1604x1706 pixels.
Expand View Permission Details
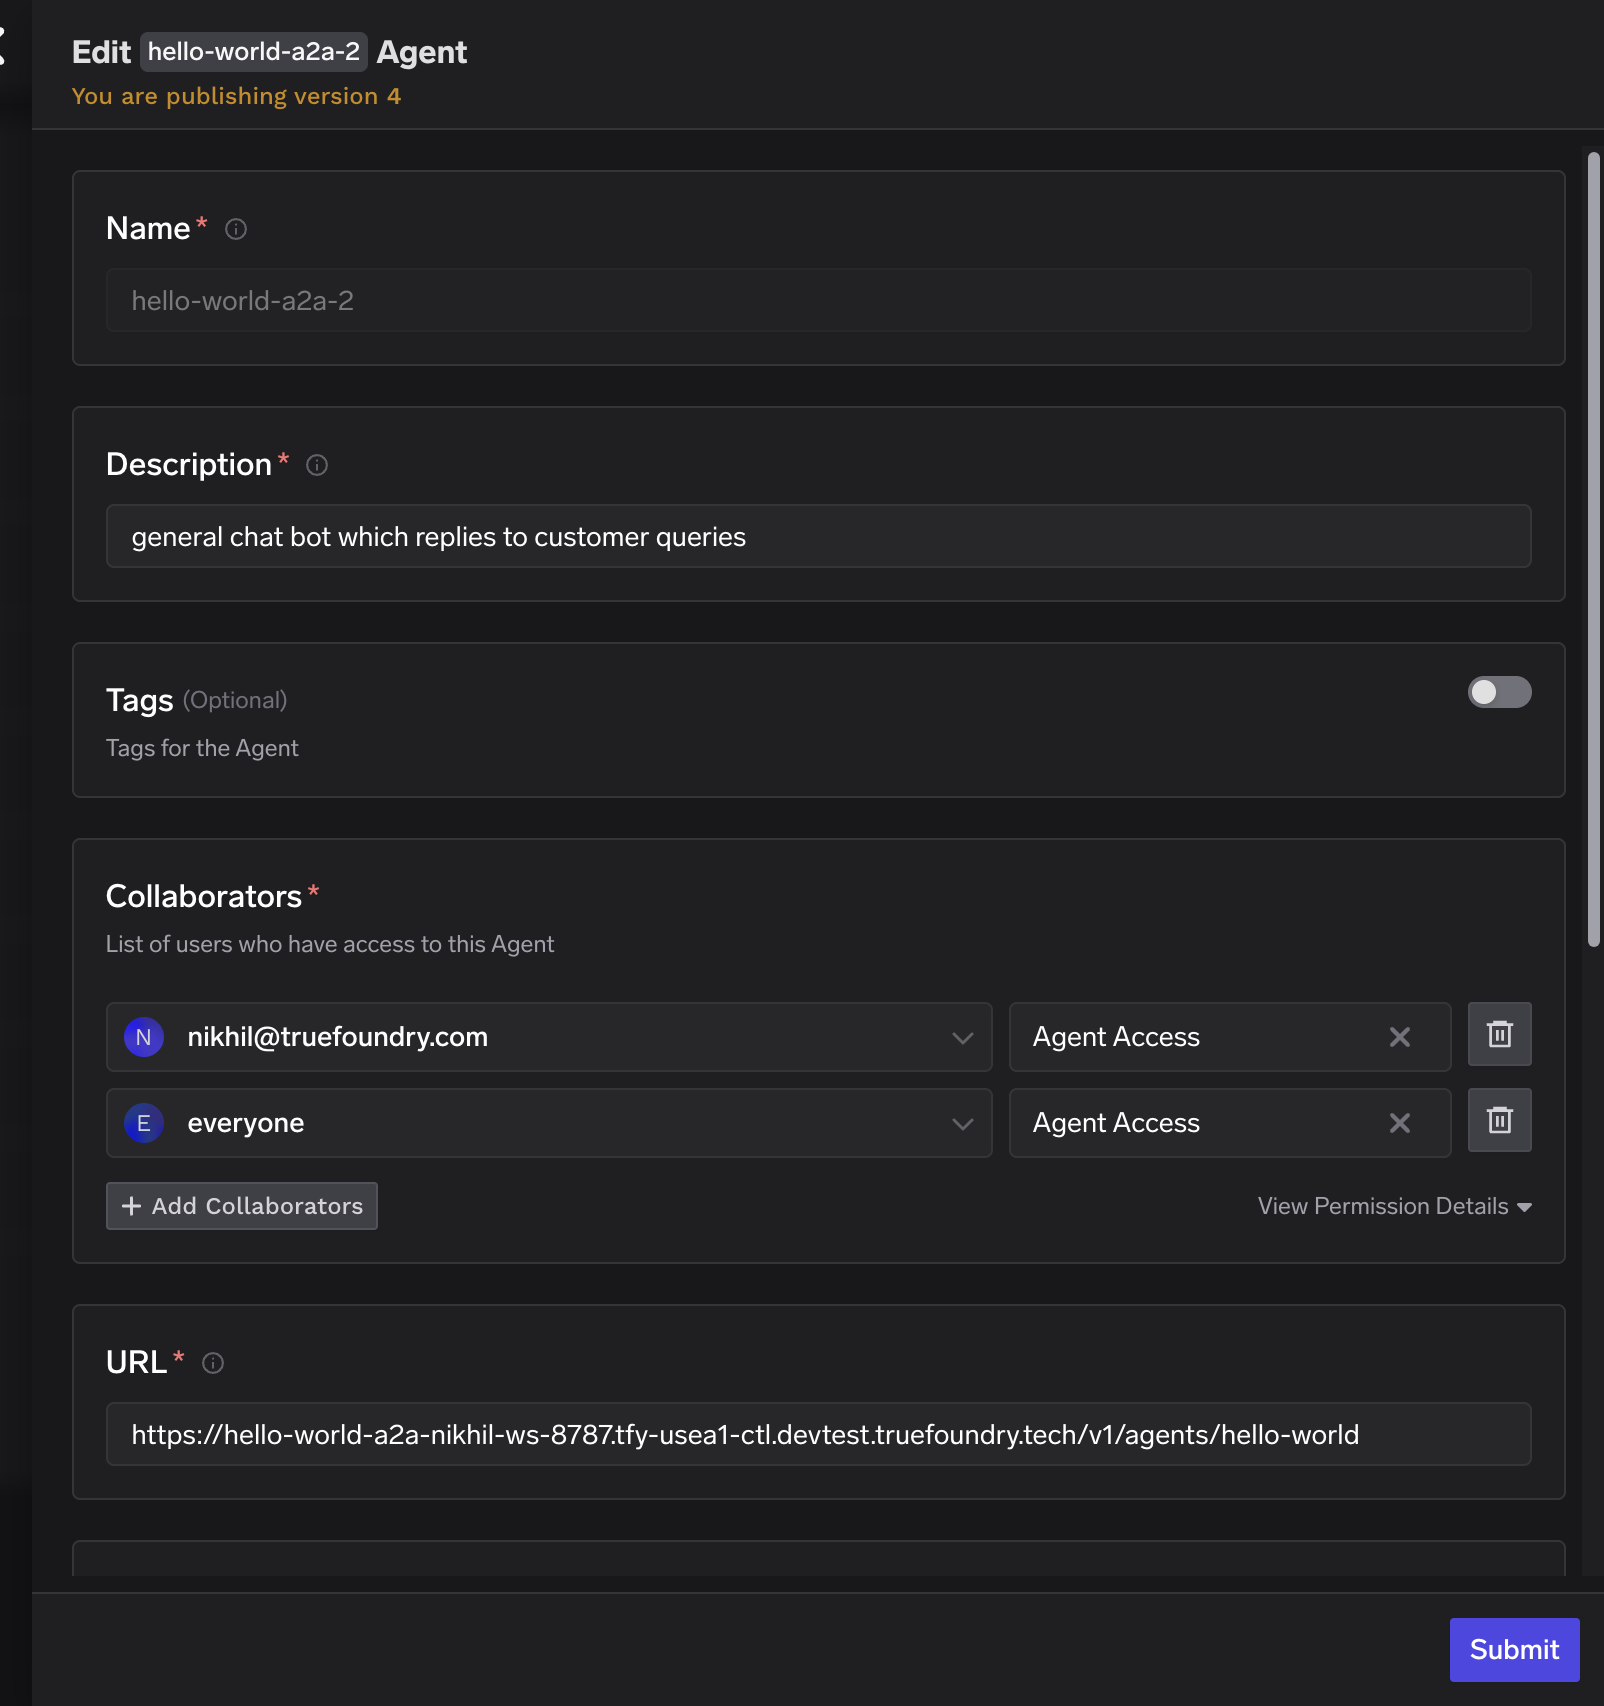(1393, 1206)
